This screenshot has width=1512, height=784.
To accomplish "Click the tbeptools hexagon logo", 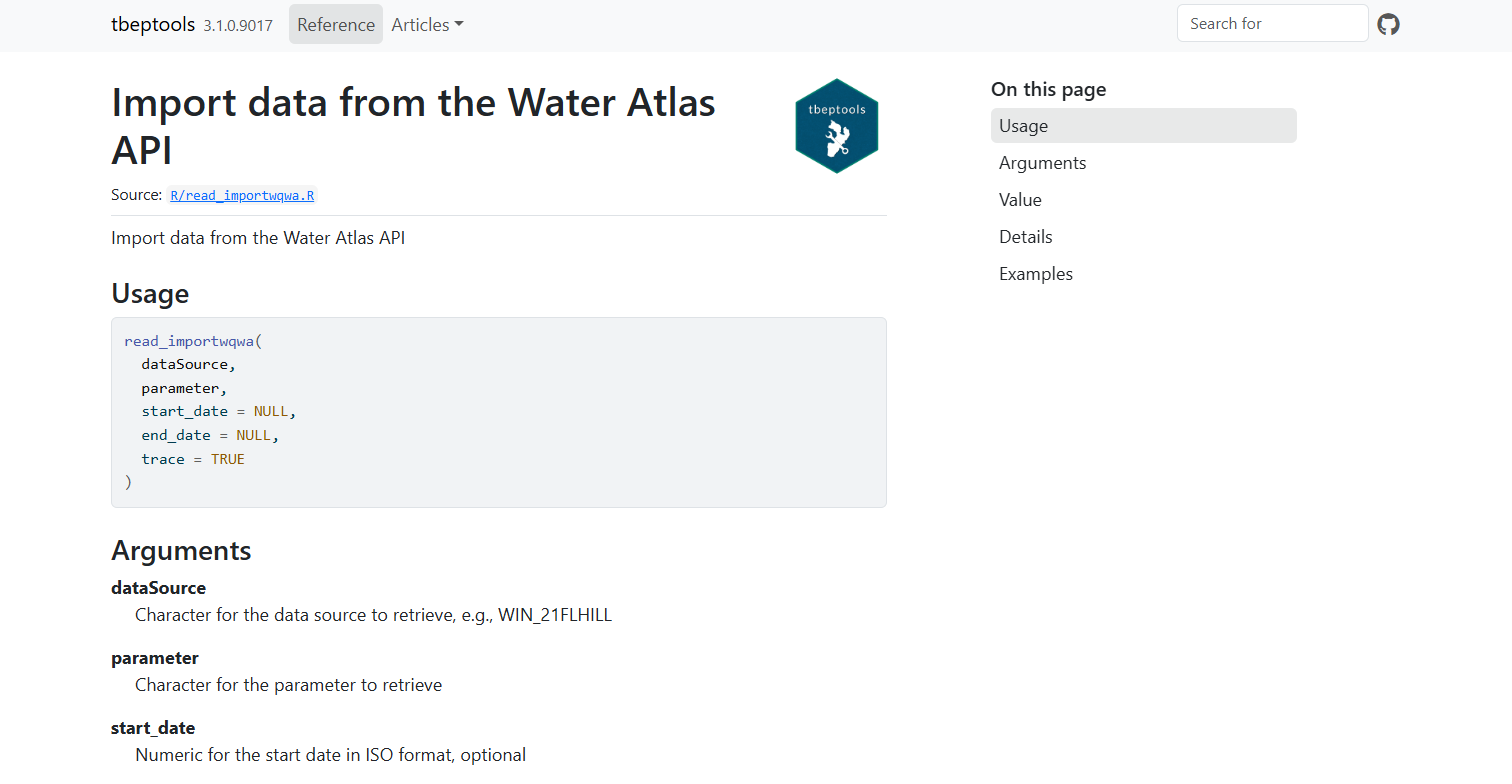I will (x=836, y=126).
